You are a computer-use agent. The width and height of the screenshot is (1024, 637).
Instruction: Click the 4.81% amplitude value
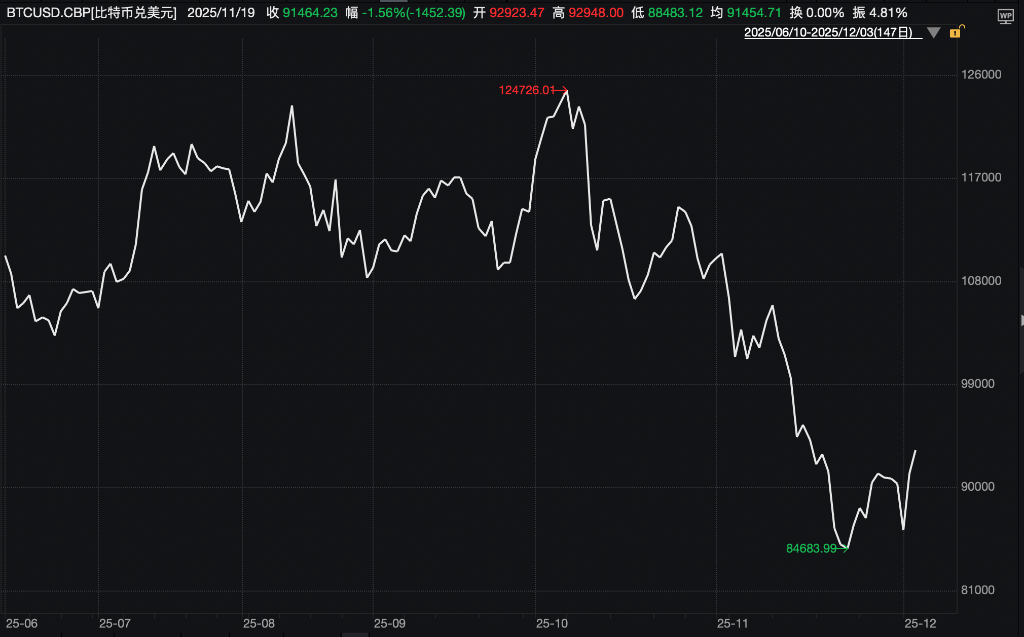pyautogui.click(x=887, y=13)
